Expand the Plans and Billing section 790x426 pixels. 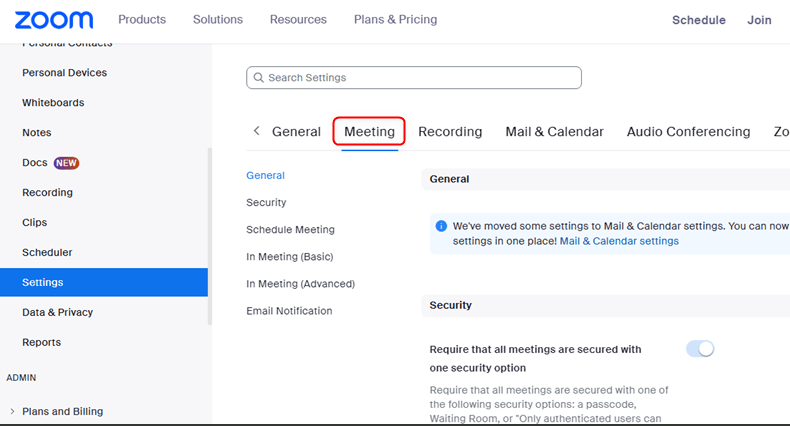pyautogui.click(x=12, y=411)
